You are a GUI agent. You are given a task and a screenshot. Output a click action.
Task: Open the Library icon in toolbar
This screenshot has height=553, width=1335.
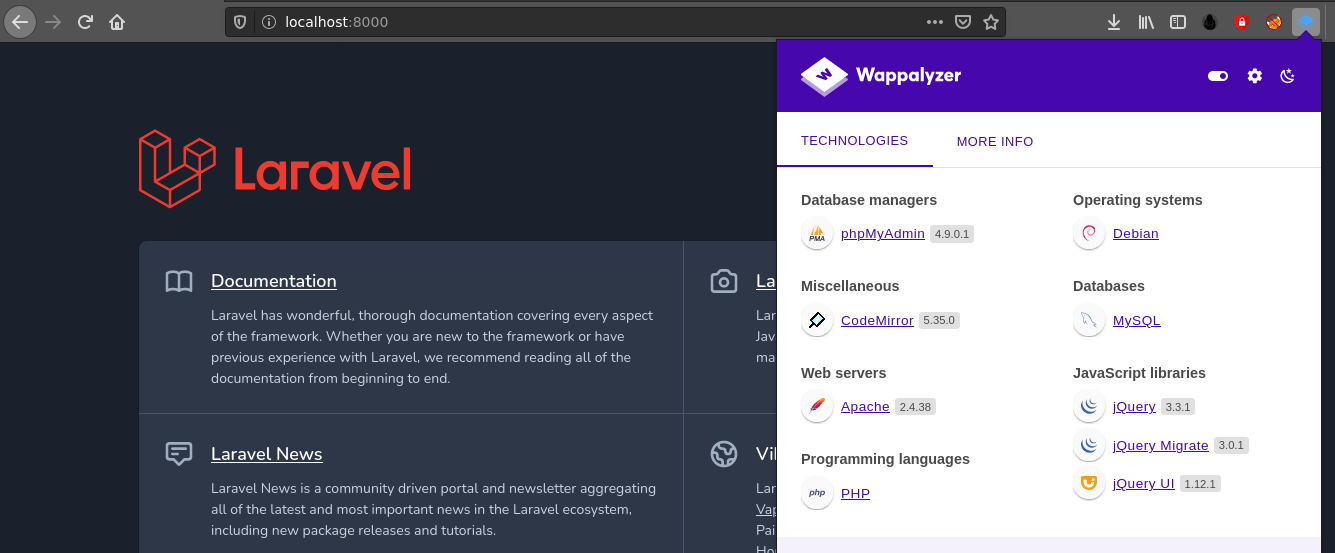tap(1146, 22)
